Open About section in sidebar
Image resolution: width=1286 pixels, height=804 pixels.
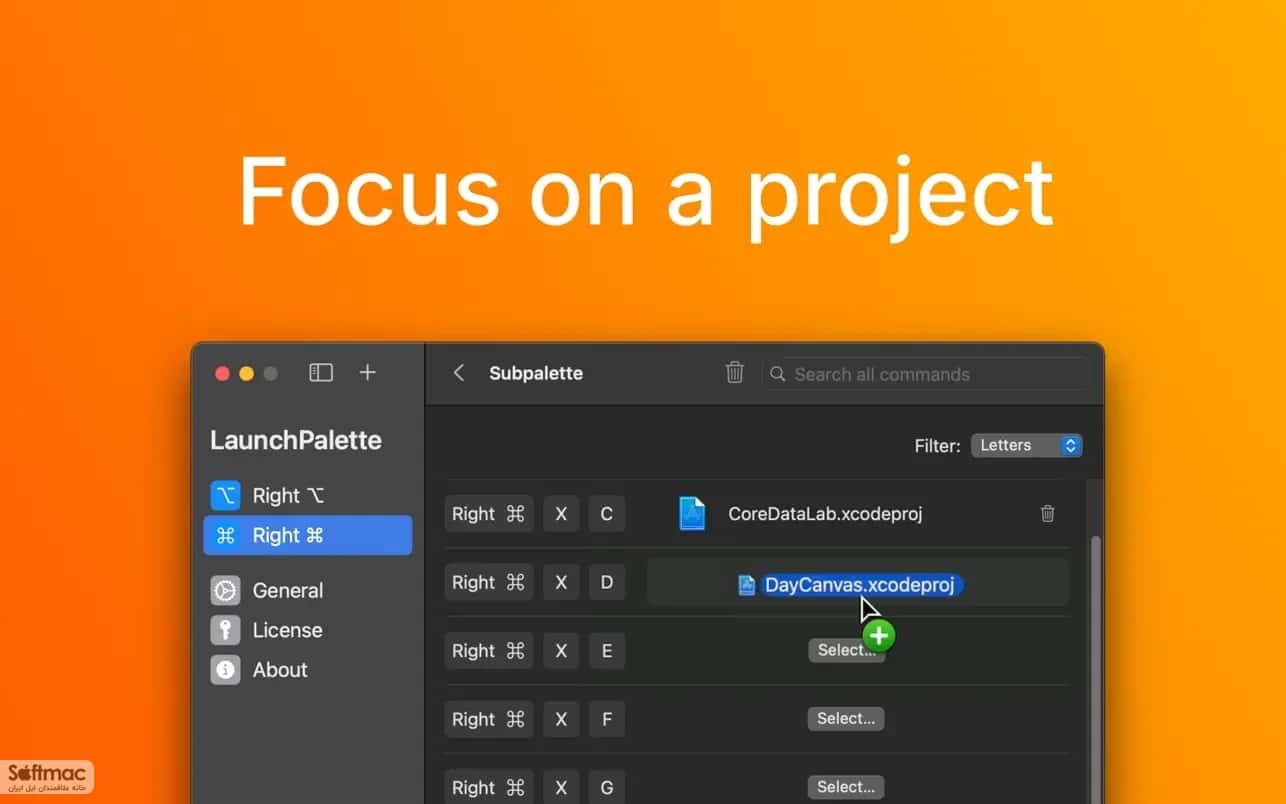[307, 670]
